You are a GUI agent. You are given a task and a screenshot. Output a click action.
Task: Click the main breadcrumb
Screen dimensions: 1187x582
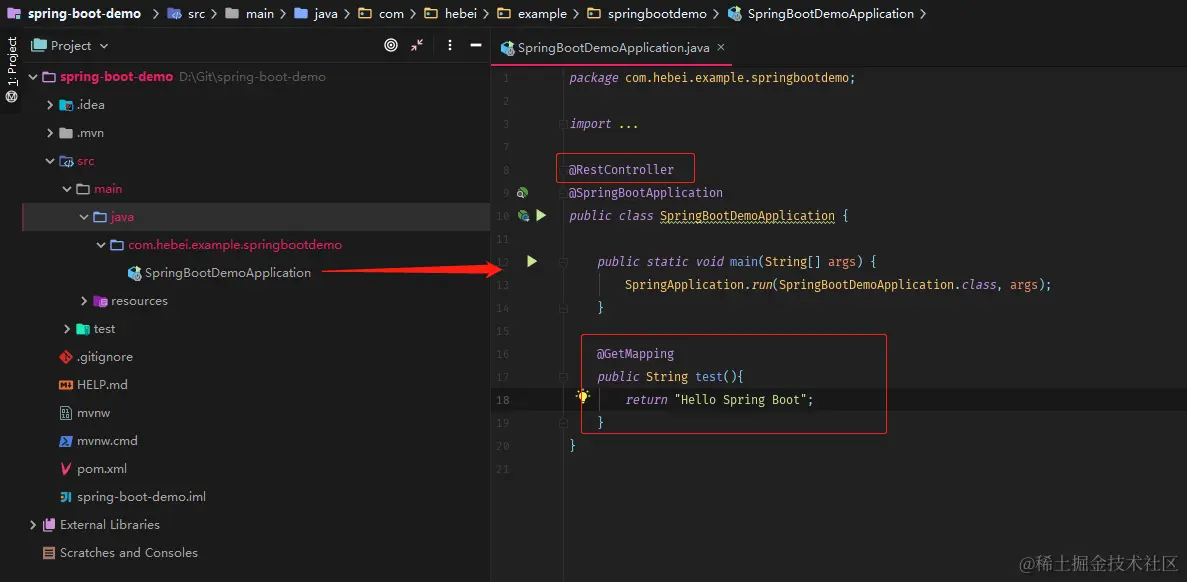[x=260, y=14]
